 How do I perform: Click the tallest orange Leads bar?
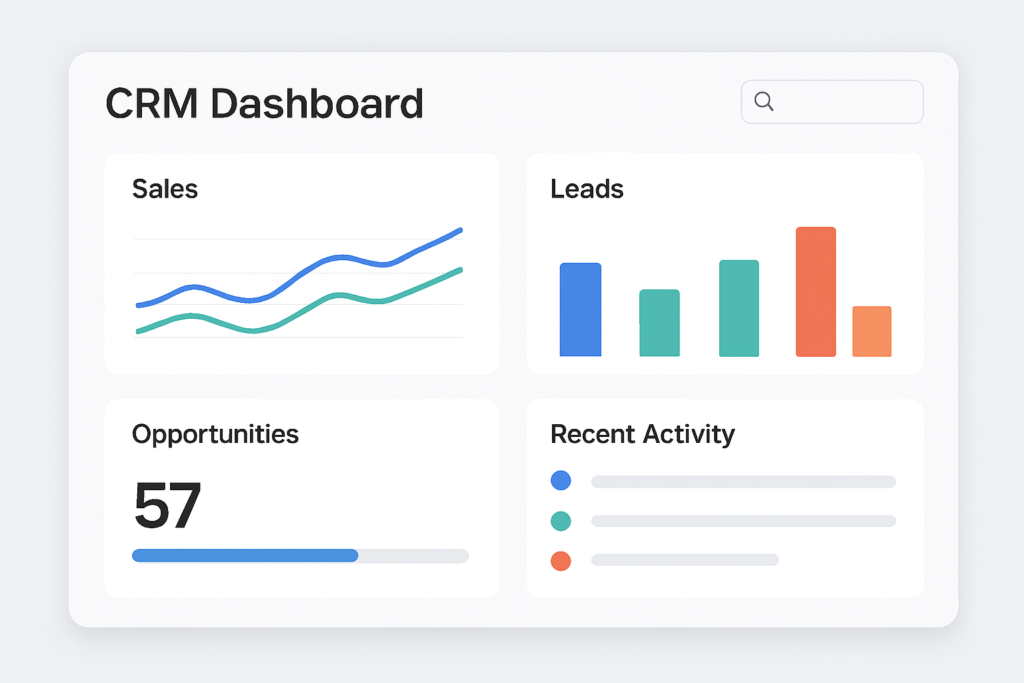815,290
